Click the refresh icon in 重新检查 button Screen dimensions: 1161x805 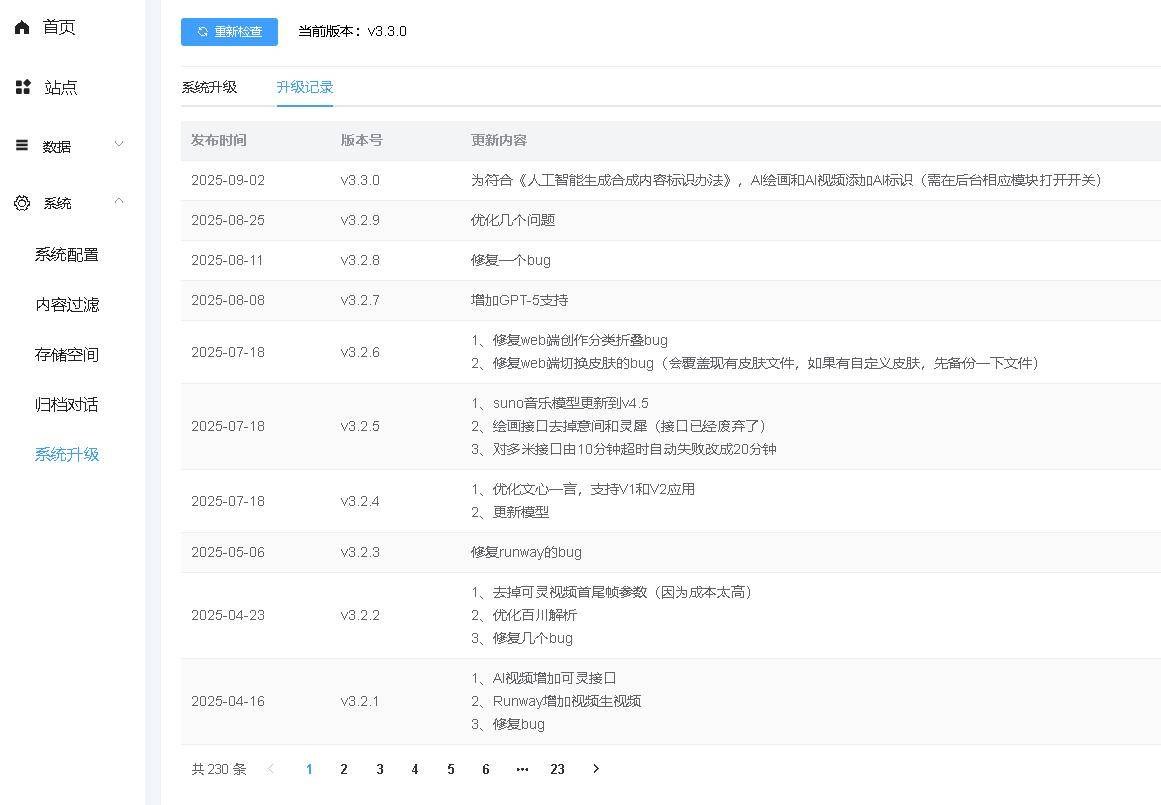pyautogui.click(x=203, y=32)
